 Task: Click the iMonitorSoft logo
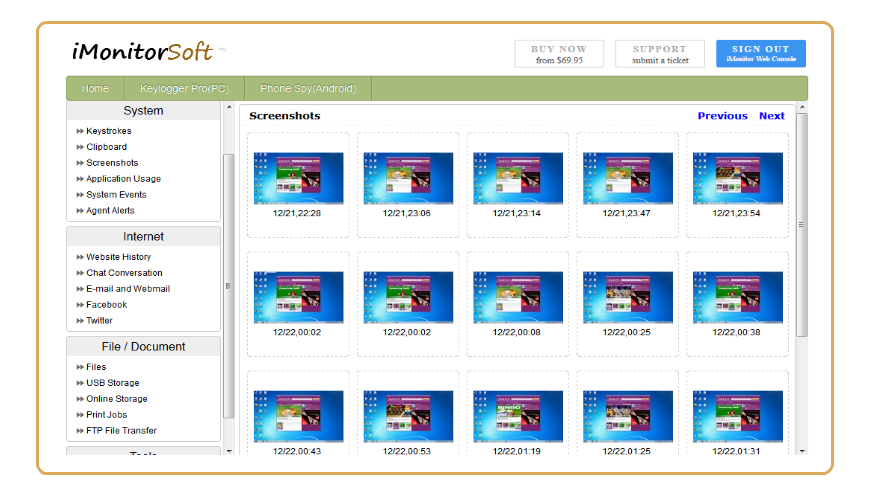(142, 52)
